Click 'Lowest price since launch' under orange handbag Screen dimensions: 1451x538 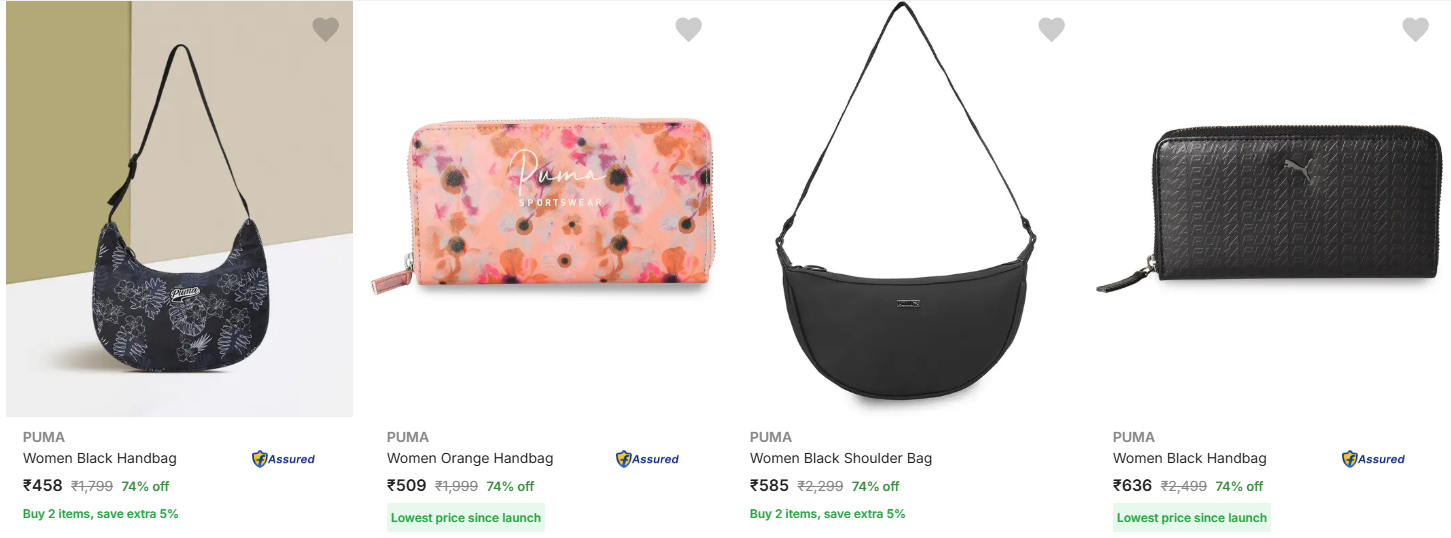click(x=466, y=518)
